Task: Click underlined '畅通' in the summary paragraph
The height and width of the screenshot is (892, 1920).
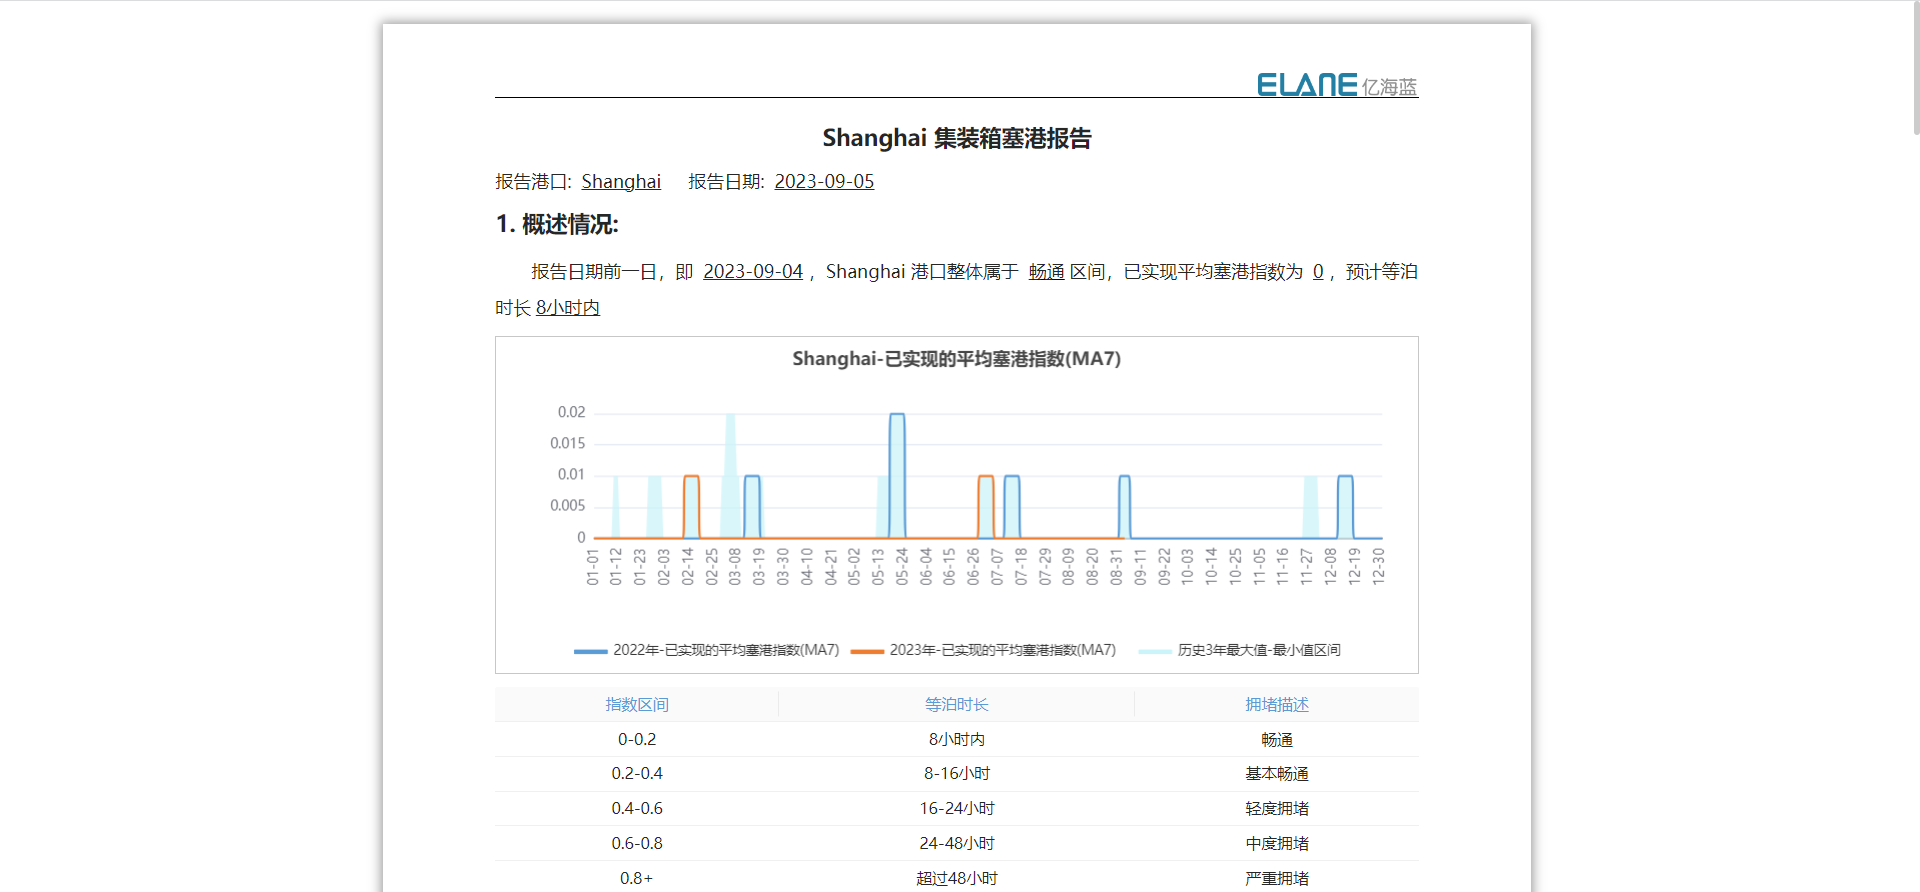Action: (1046, 271)
